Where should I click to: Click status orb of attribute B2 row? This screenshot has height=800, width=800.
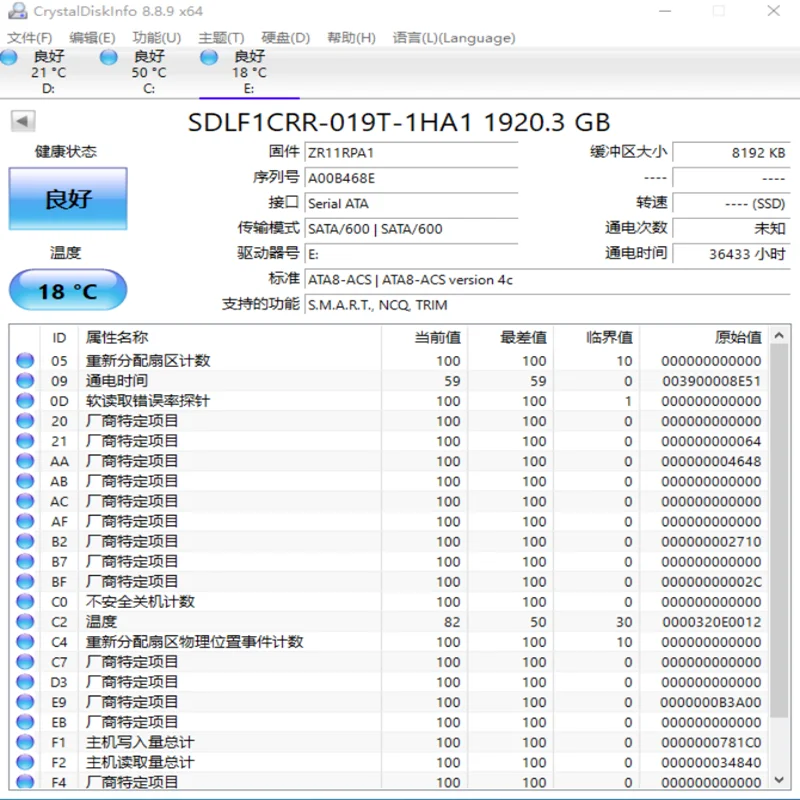click(25, 541)
